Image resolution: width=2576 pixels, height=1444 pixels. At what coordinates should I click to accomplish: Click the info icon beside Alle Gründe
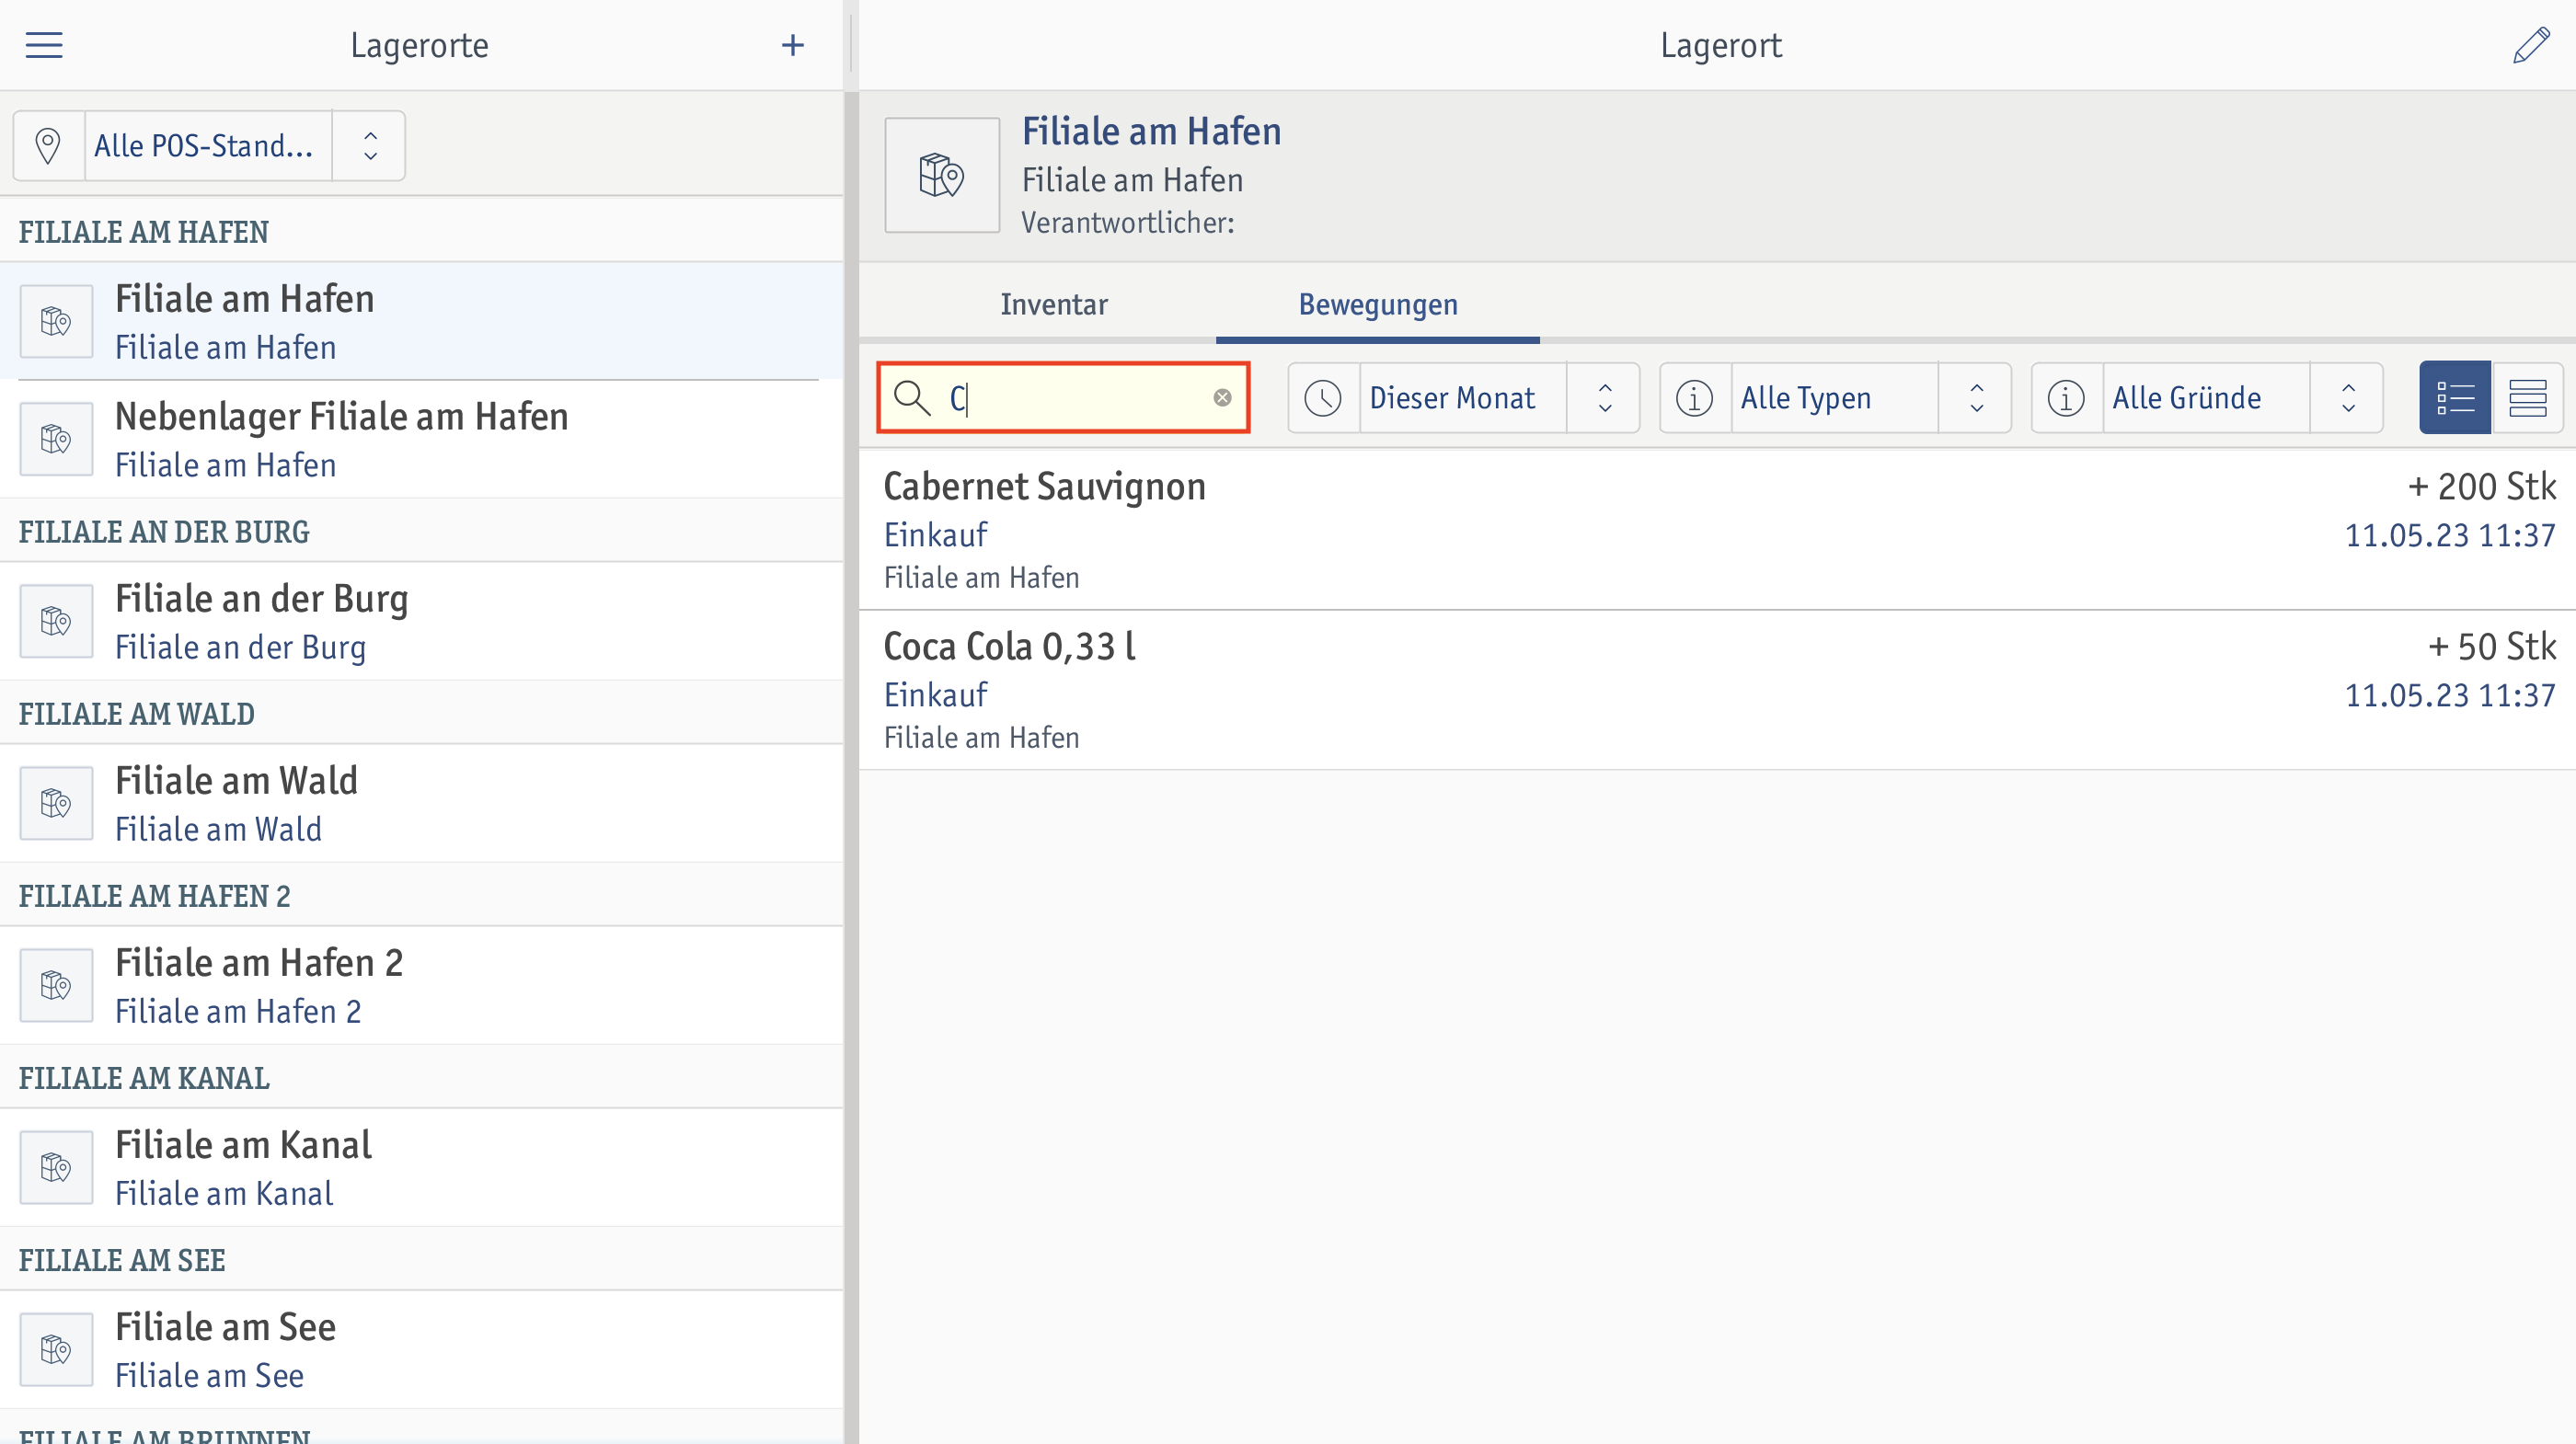[x=2066, y=398]
